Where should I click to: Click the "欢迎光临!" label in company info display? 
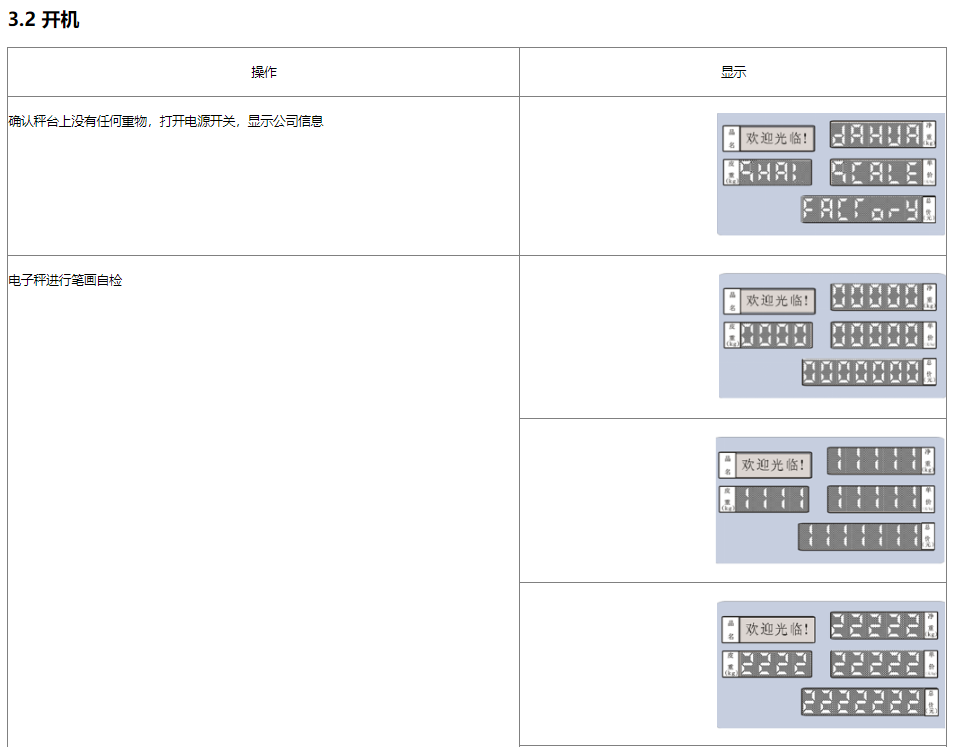(x=778, y=138)
